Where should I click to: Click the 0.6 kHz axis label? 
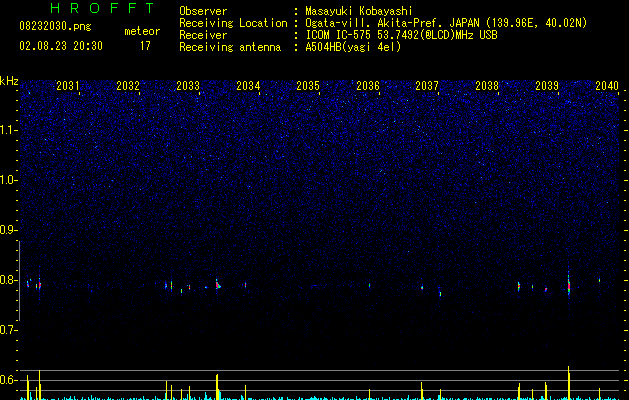(8, 380)
